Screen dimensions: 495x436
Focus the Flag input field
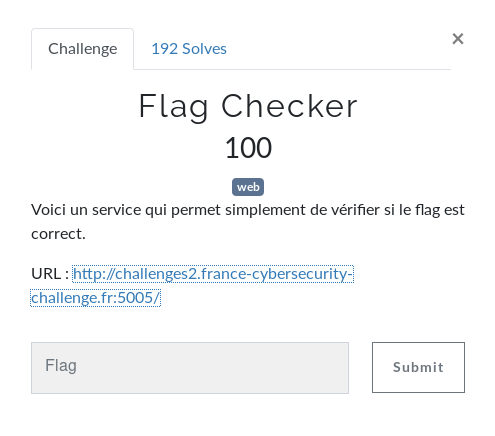190,368
